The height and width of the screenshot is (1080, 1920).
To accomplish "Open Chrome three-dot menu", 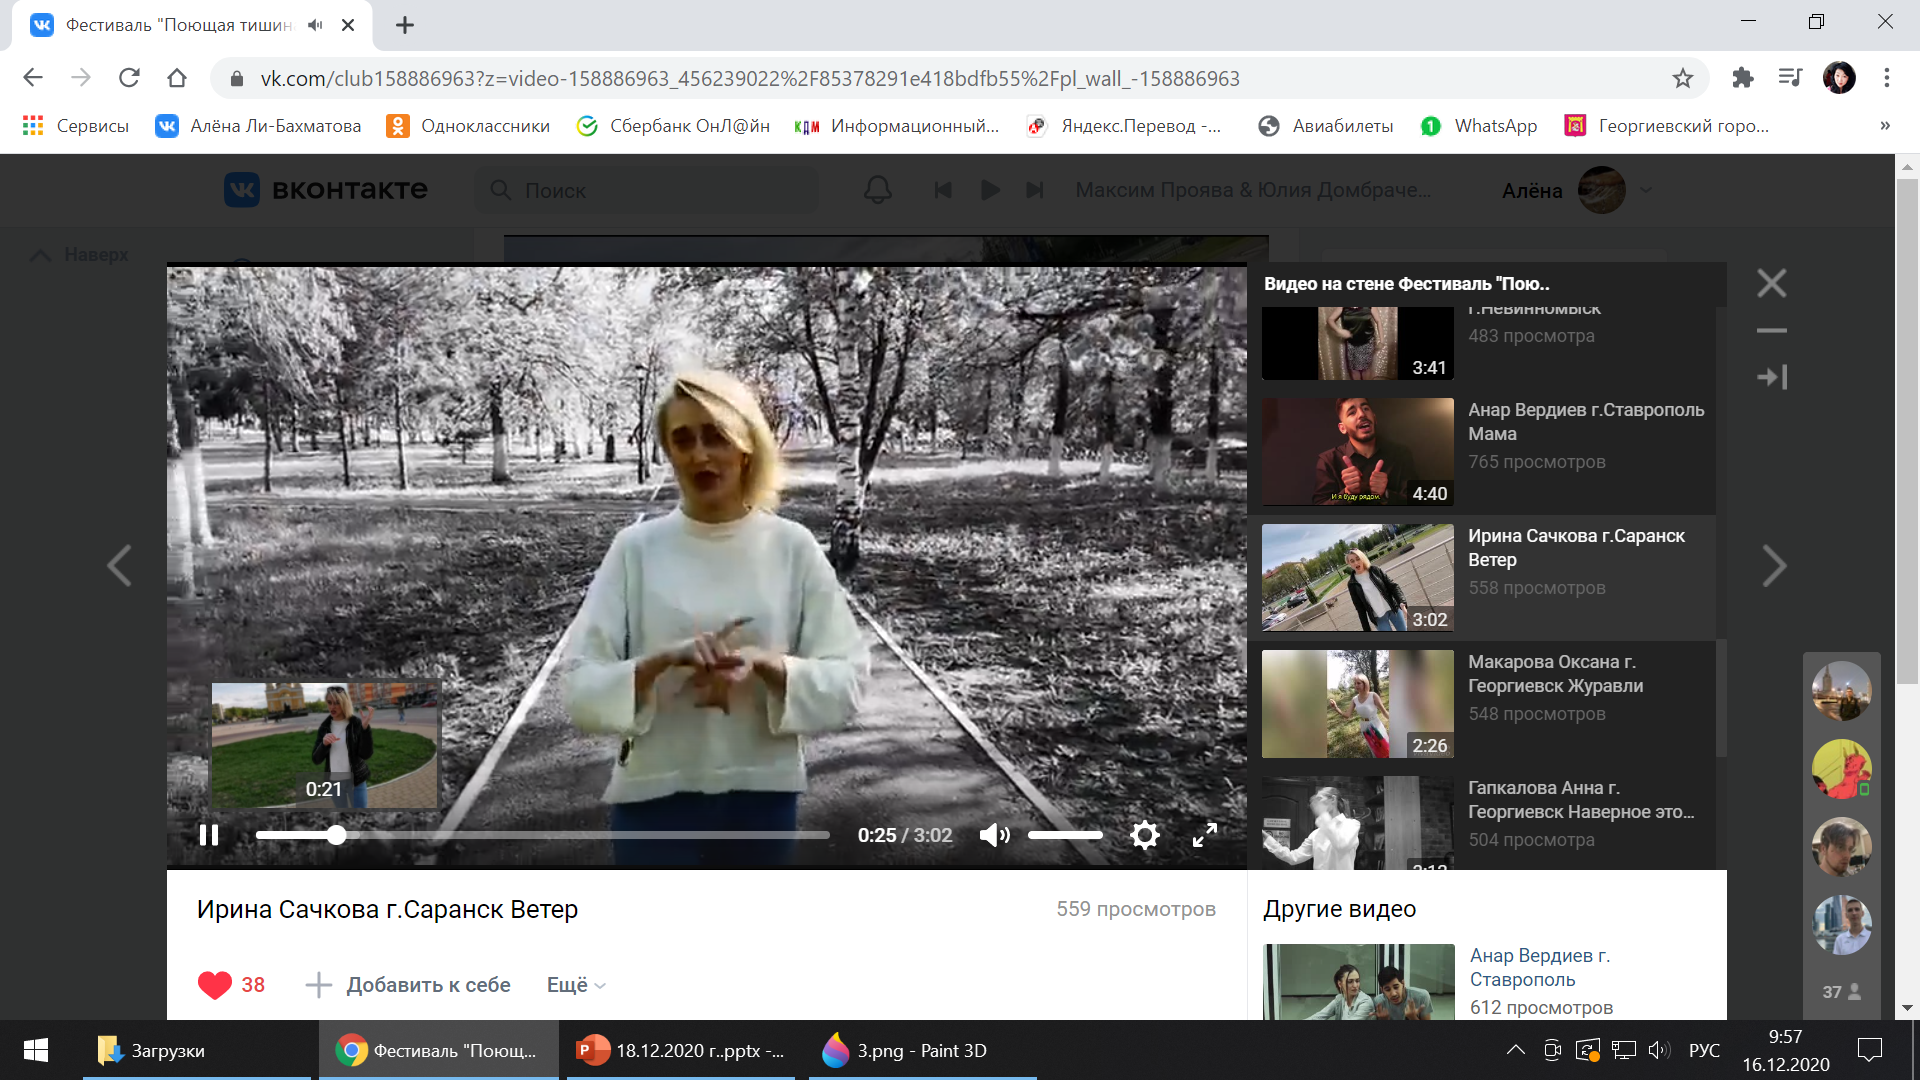I will (x=1887, y=78).
